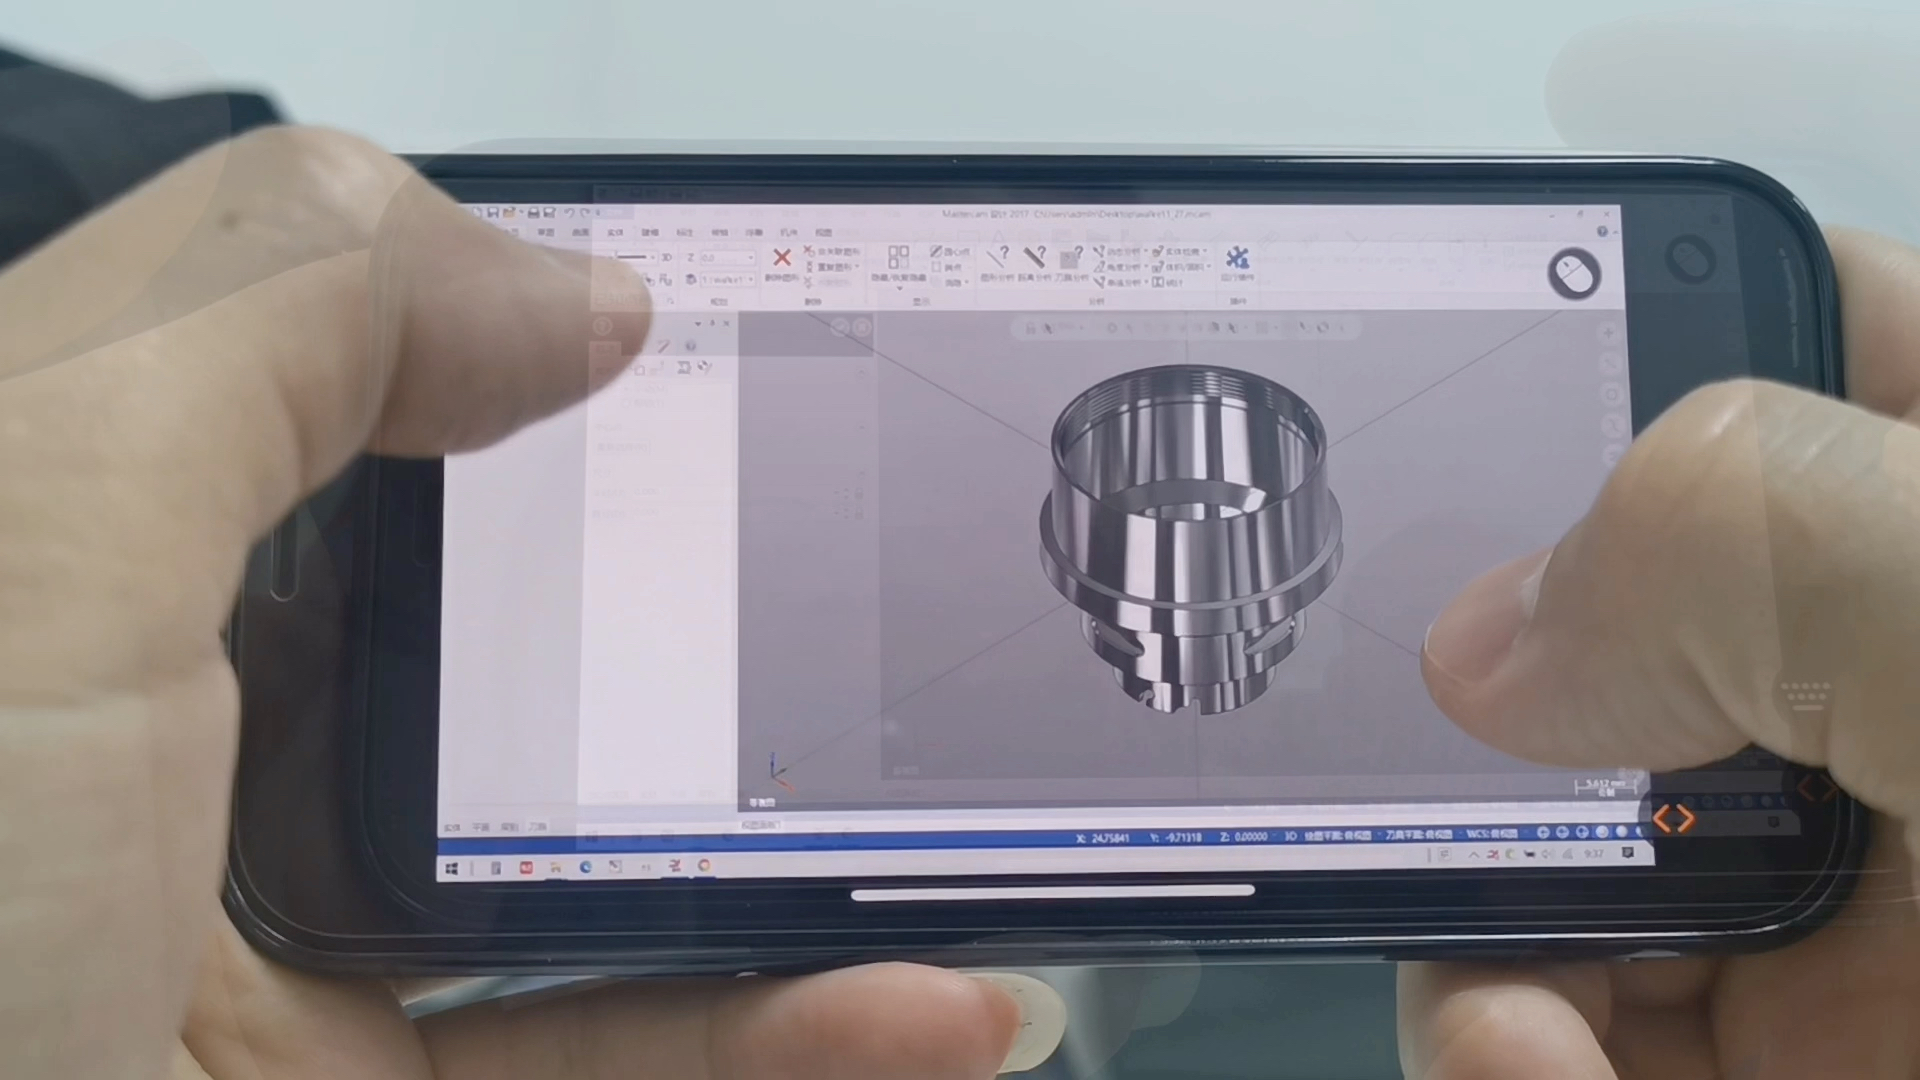Open the manager panel options dropdown arrow
The height and width of the screenshot is (1080, 1920).
coord(698,324)
